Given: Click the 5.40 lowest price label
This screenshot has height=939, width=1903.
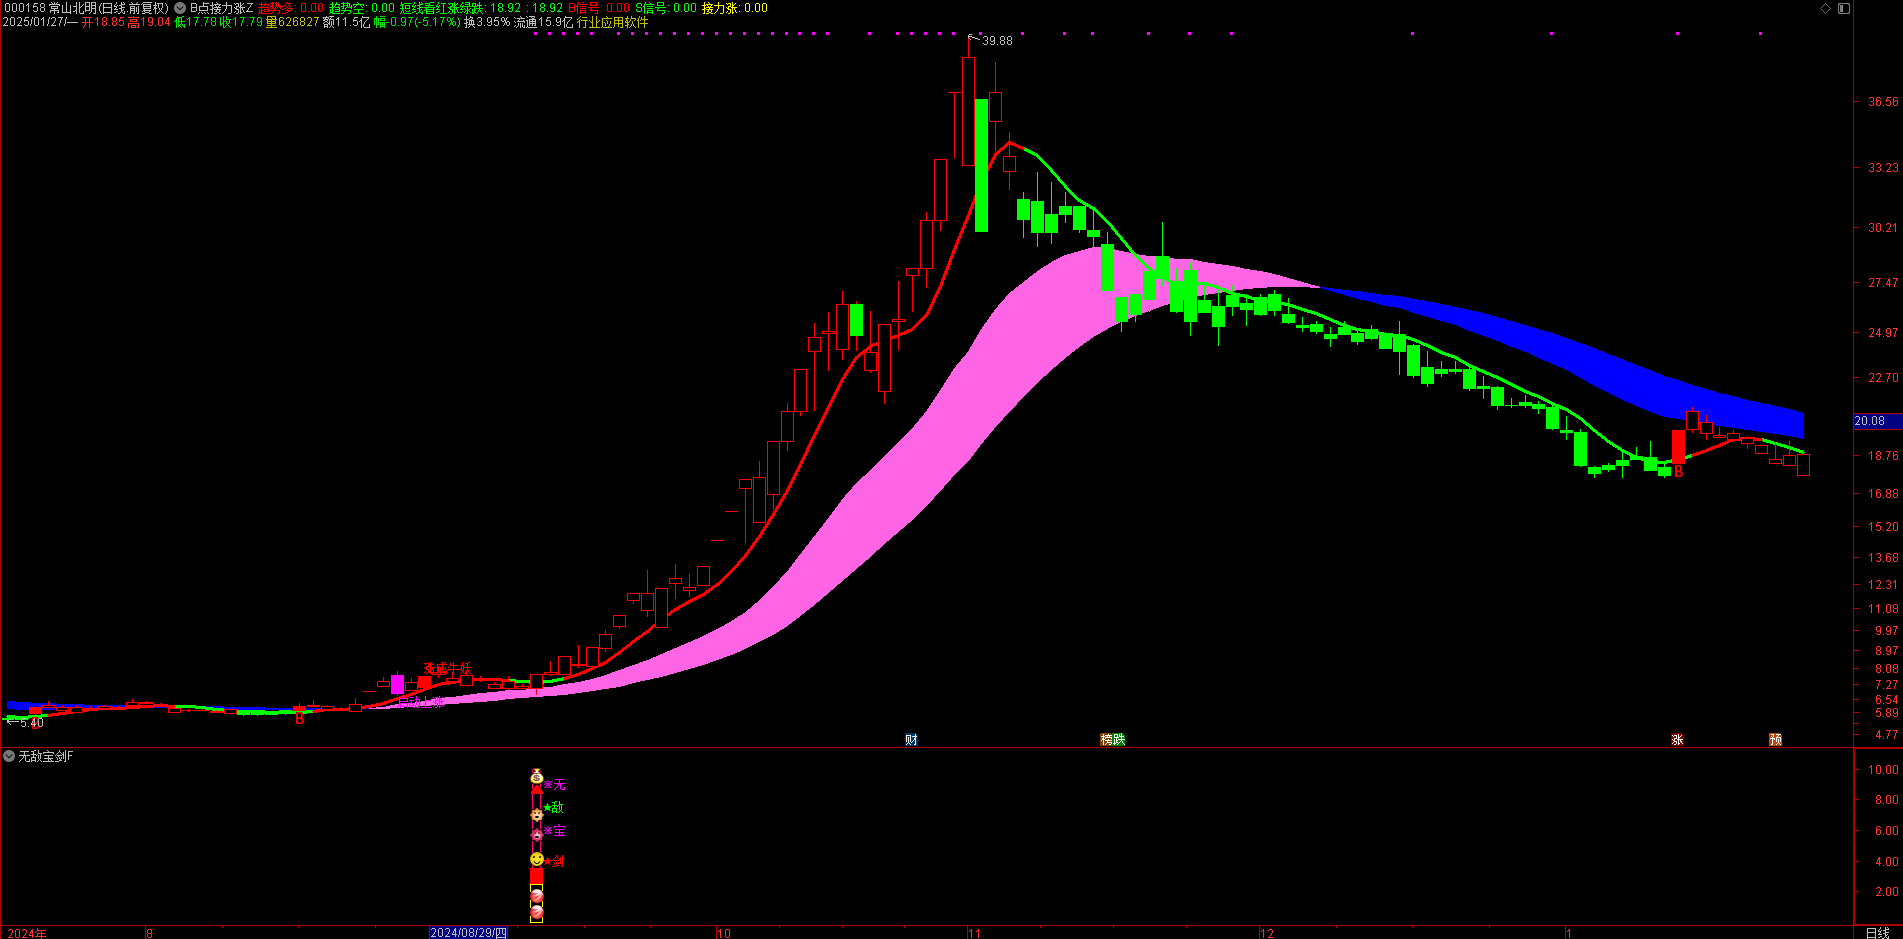Looking at the screenshot, I should tap(32, 723).
